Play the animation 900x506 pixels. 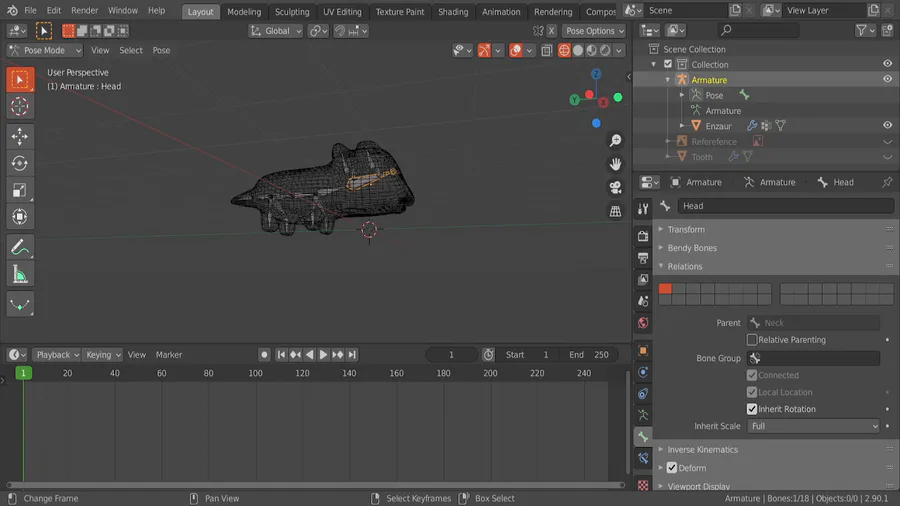tap(324, 355)
